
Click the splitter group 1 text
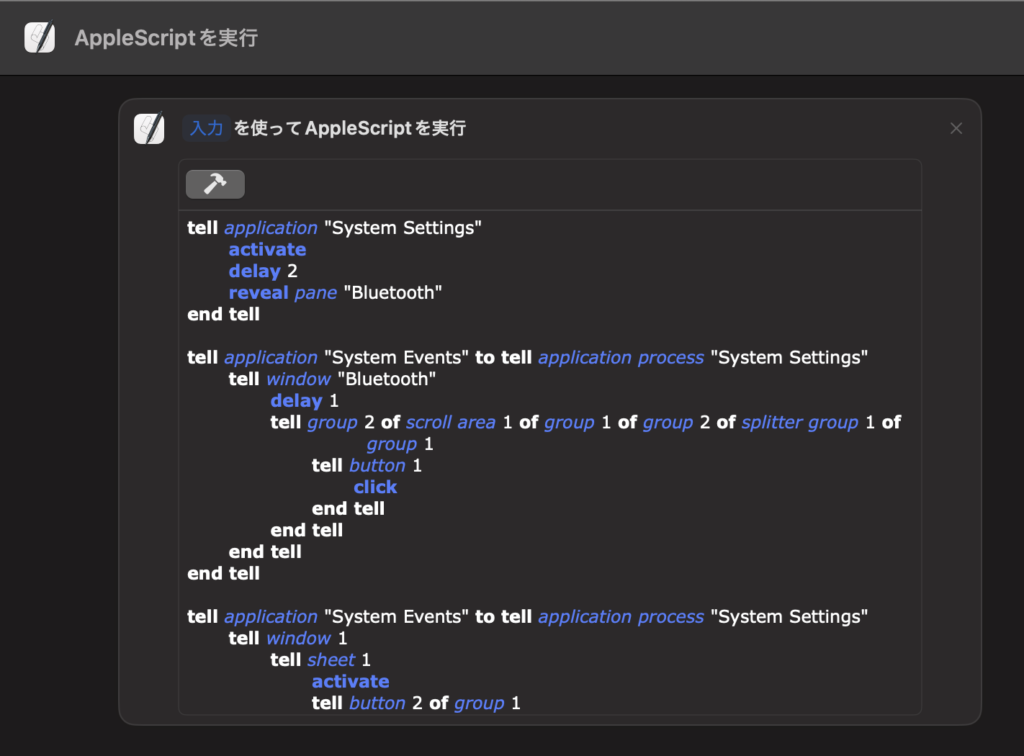pos(800,422)
